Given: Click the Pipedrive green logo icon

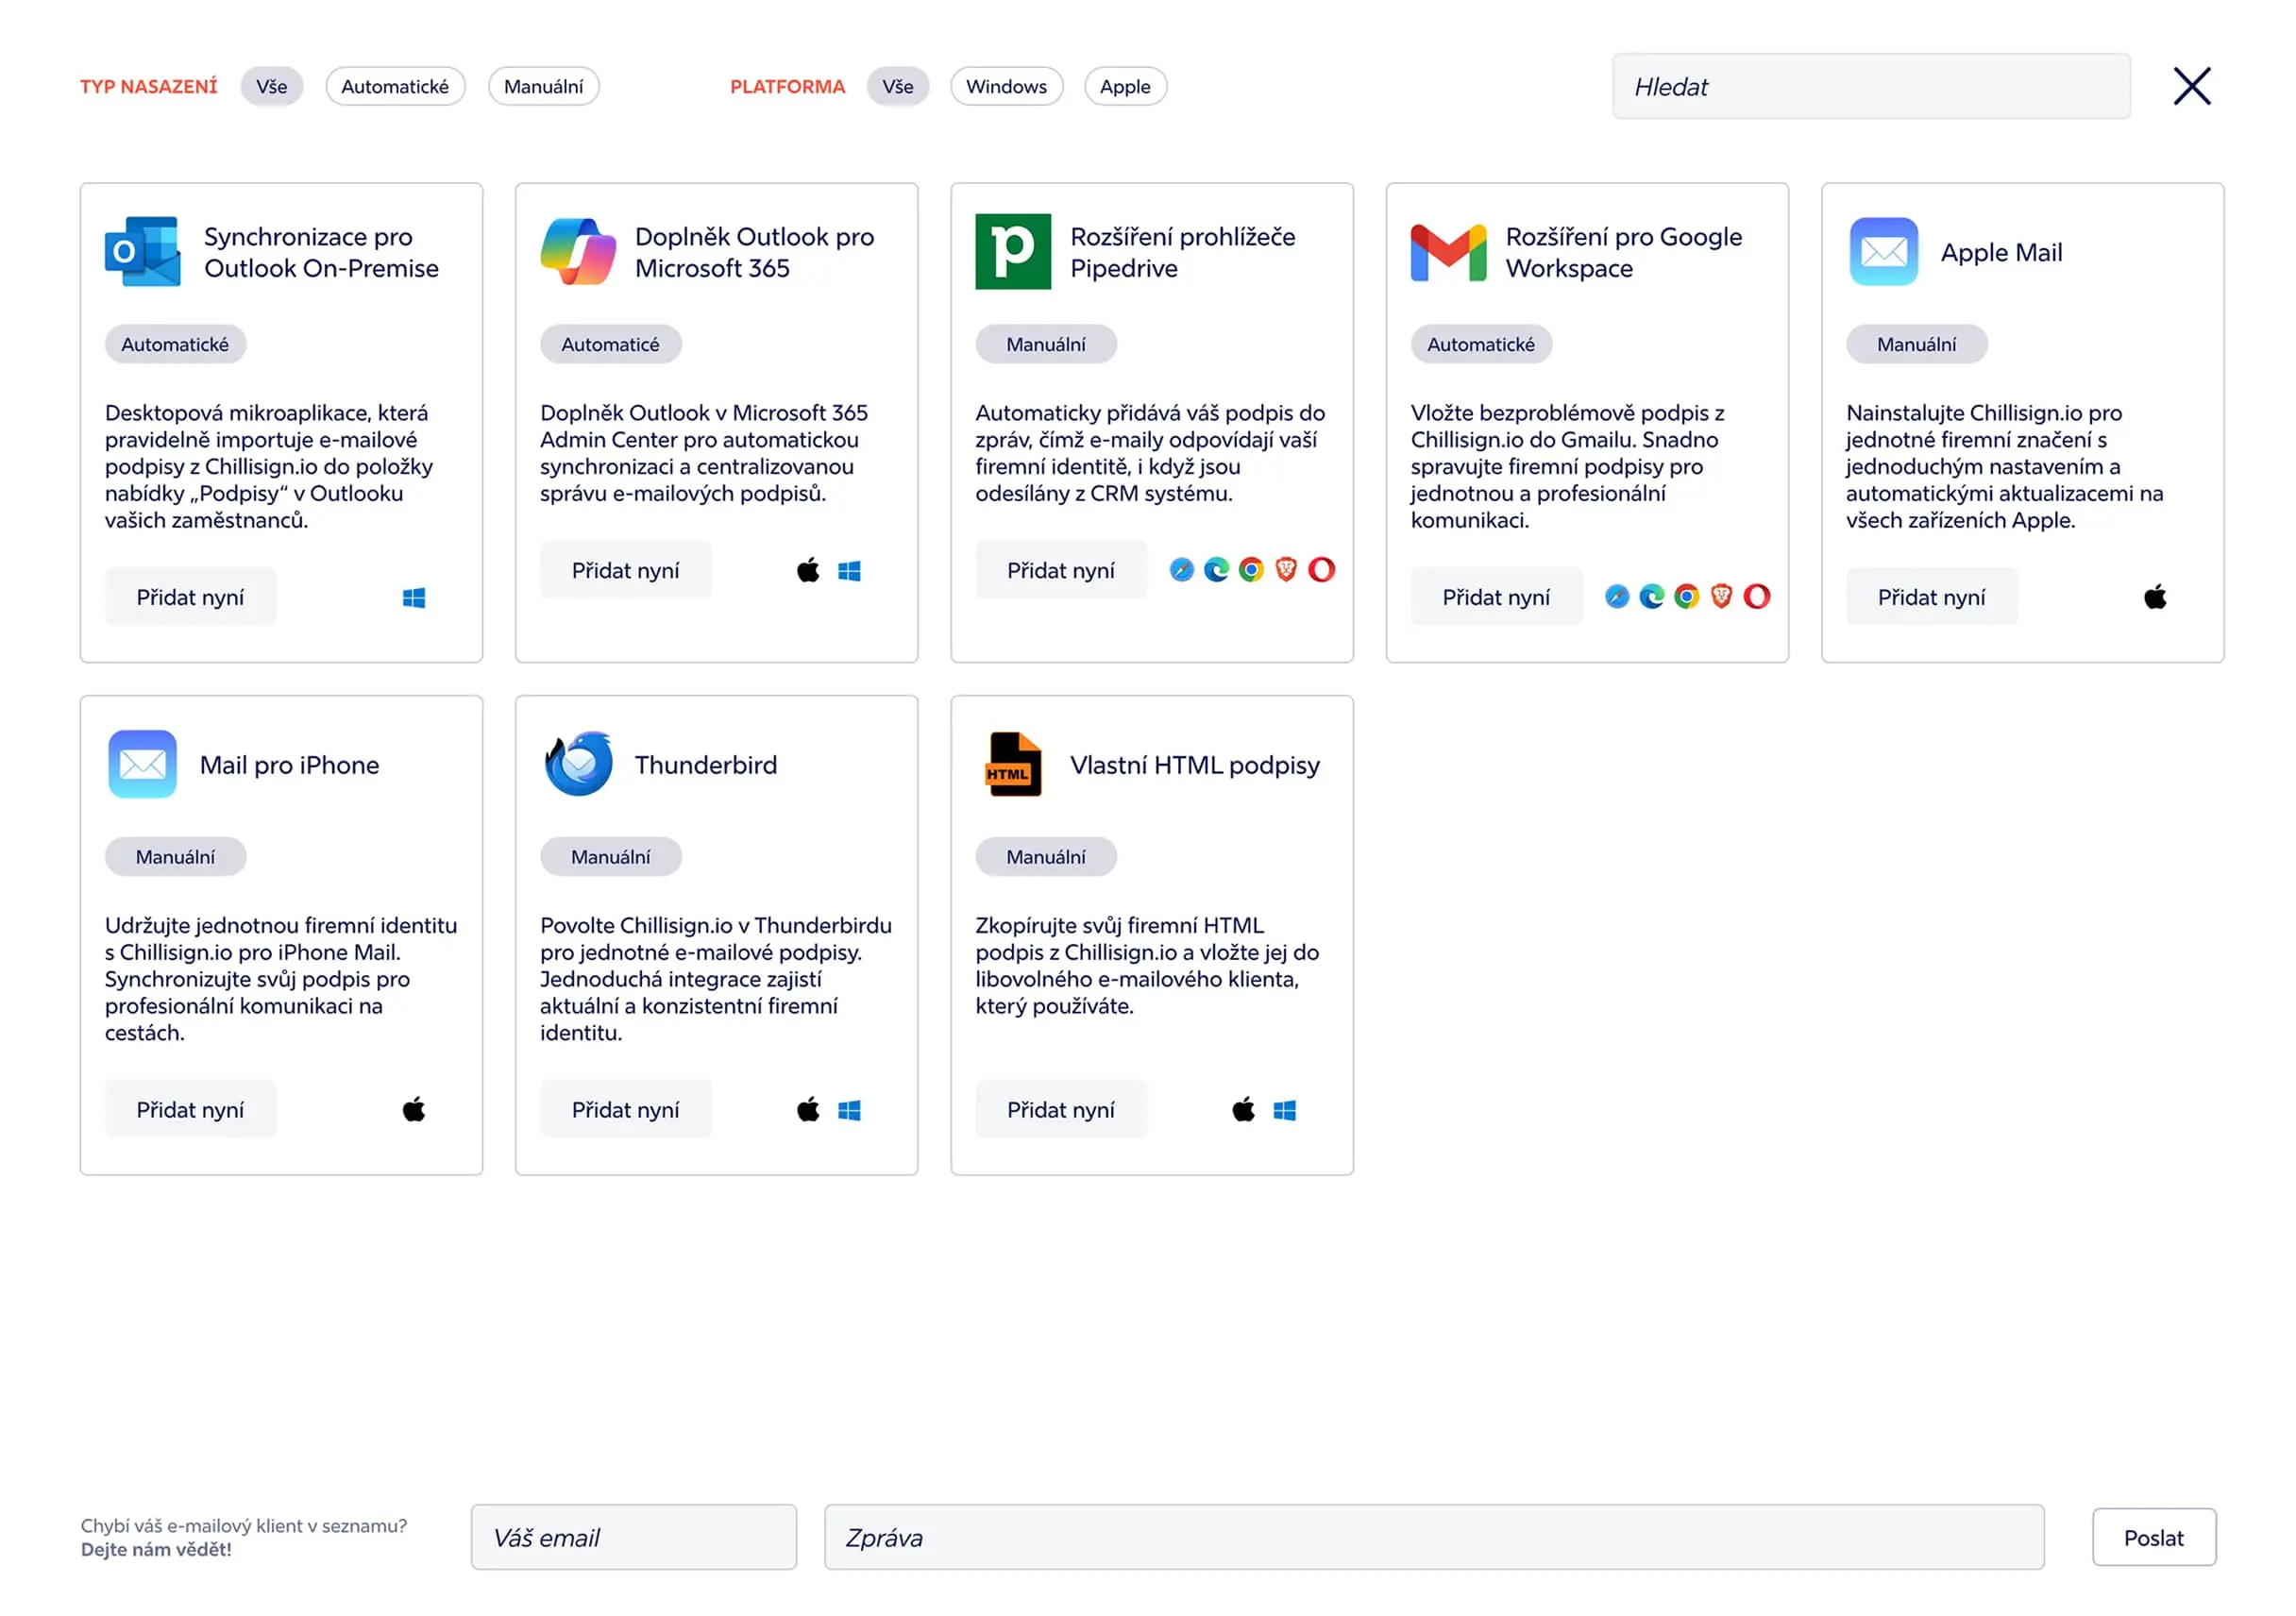Looking at the screenshot, I should point(1013,251).
